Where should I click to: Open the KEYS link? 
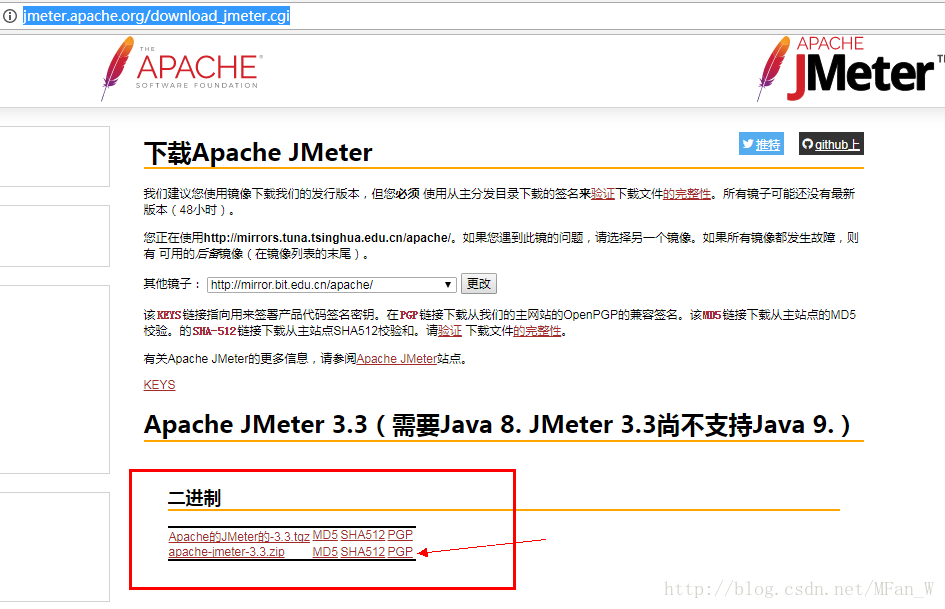(x=159, y=385)
